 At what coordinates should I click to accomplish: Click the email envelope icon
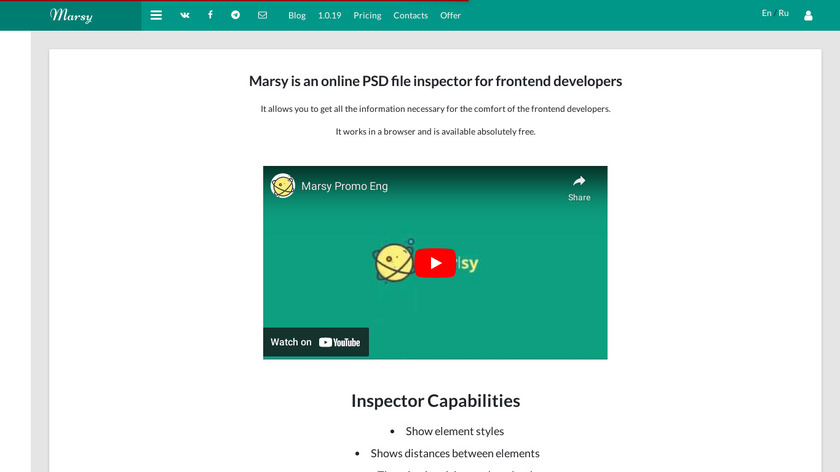(x=262, y=15)
